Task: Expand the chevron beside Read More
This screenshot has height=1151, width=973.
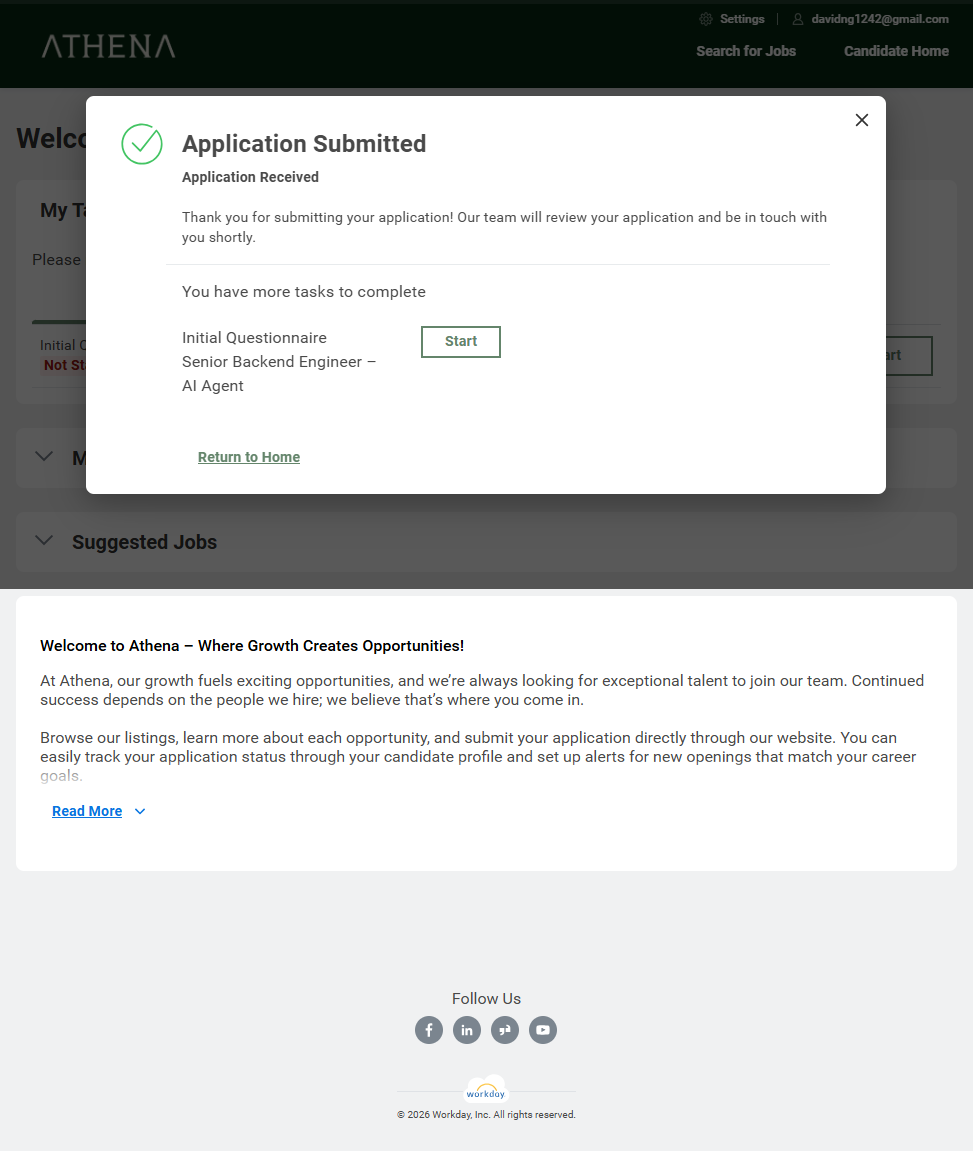Action: click(x=140, y=811)
